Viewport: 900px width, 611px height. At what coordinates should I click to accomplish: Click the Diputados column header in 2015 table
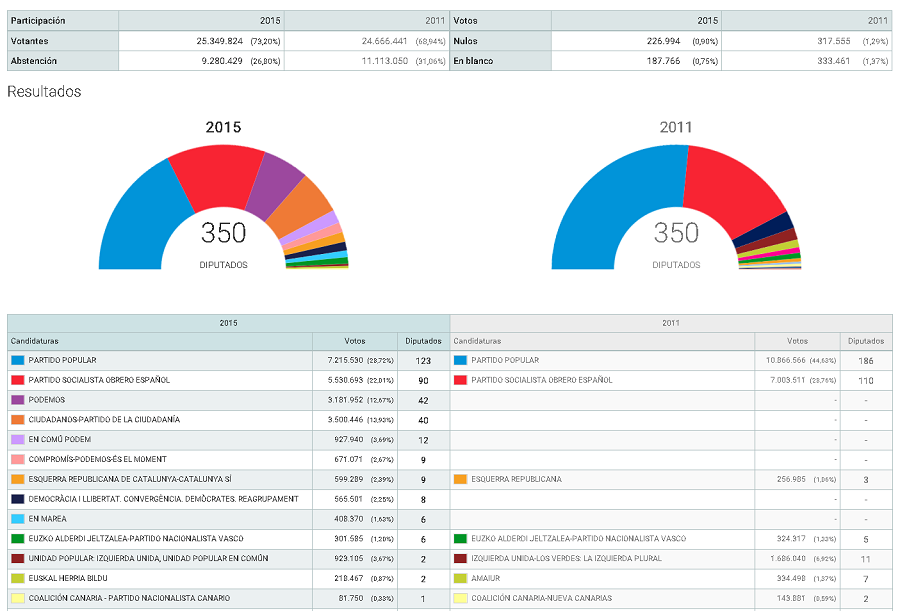coord(423,341)
